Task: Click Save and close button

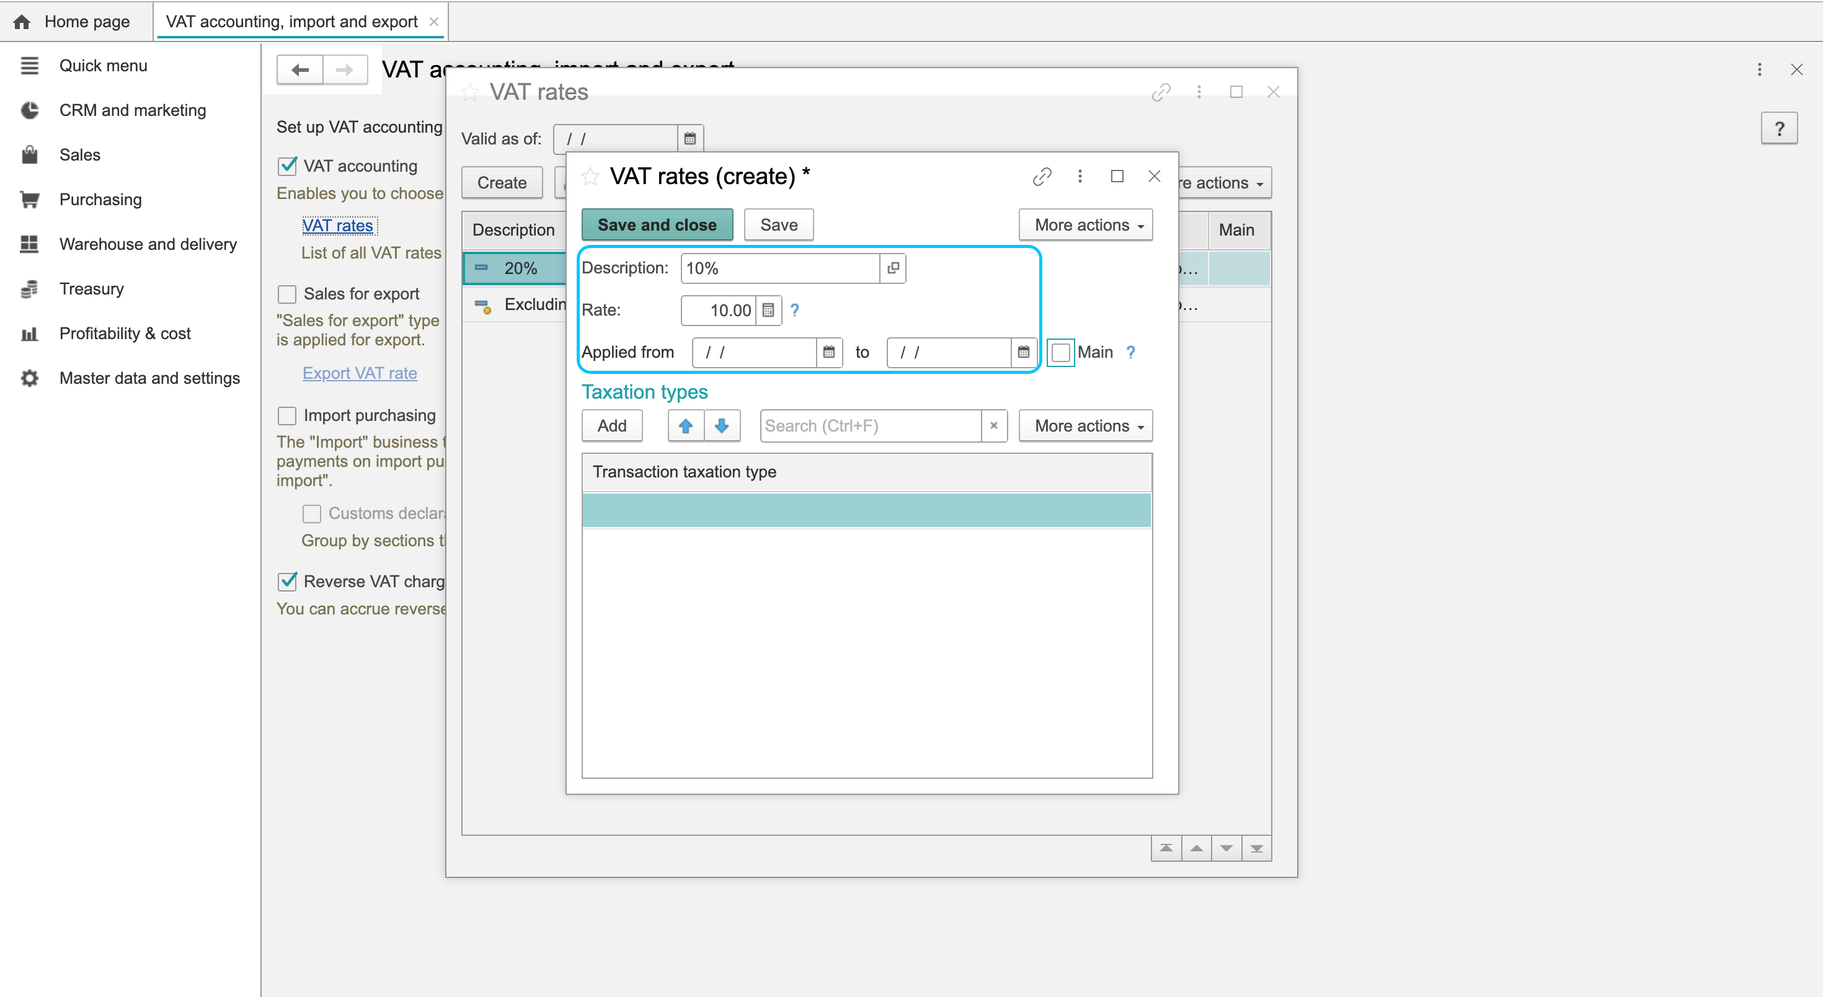Action: pos(657,225)
